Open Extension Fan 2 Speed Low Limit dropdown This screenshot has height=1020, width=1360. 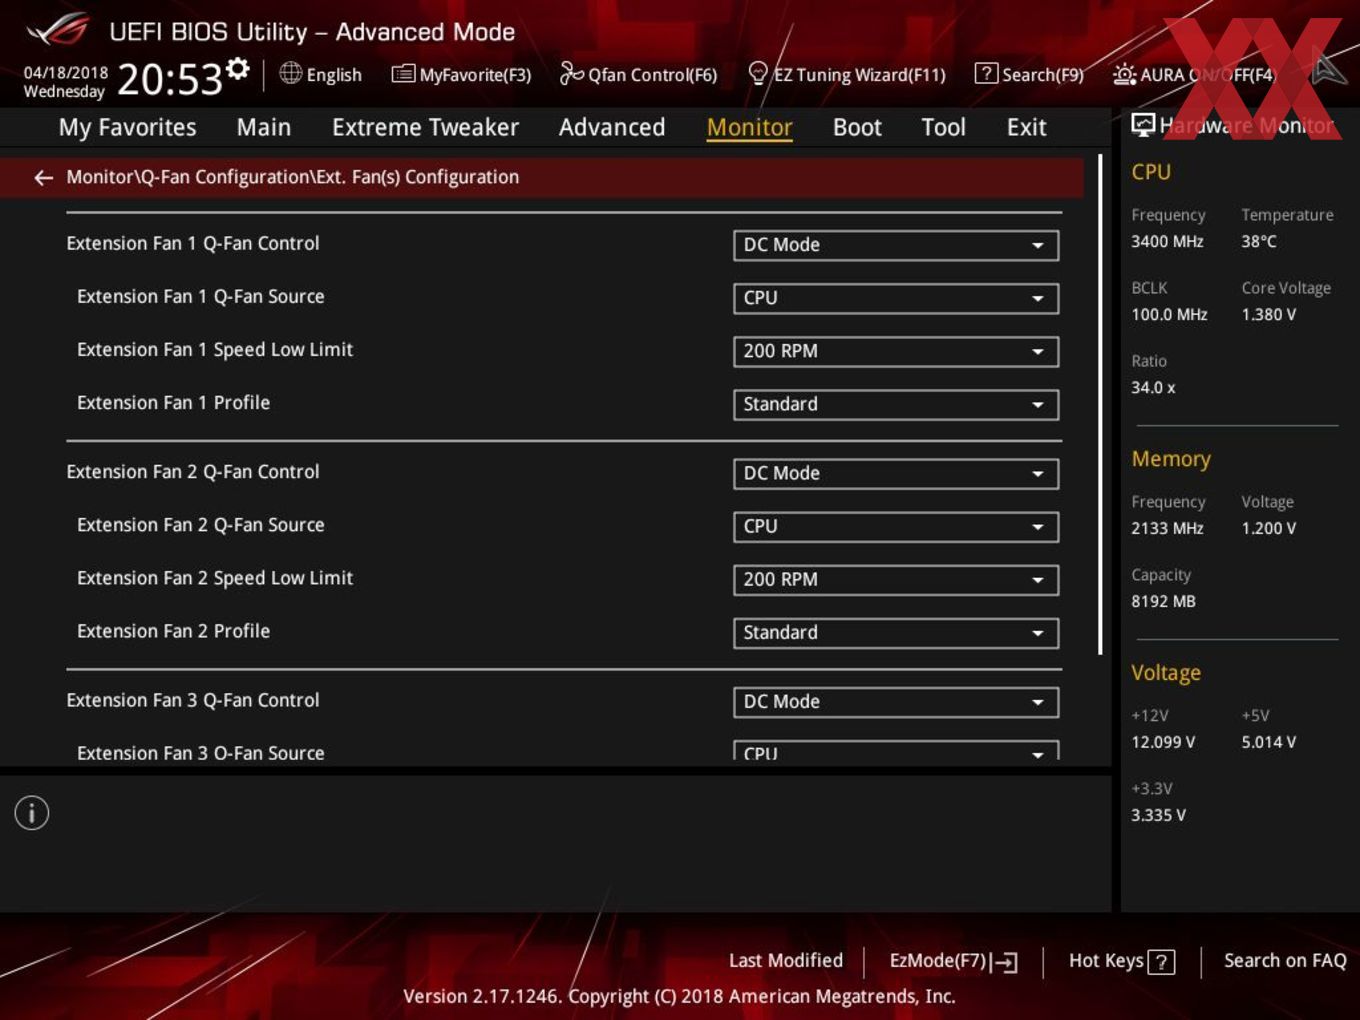click(x=896, y=579)
